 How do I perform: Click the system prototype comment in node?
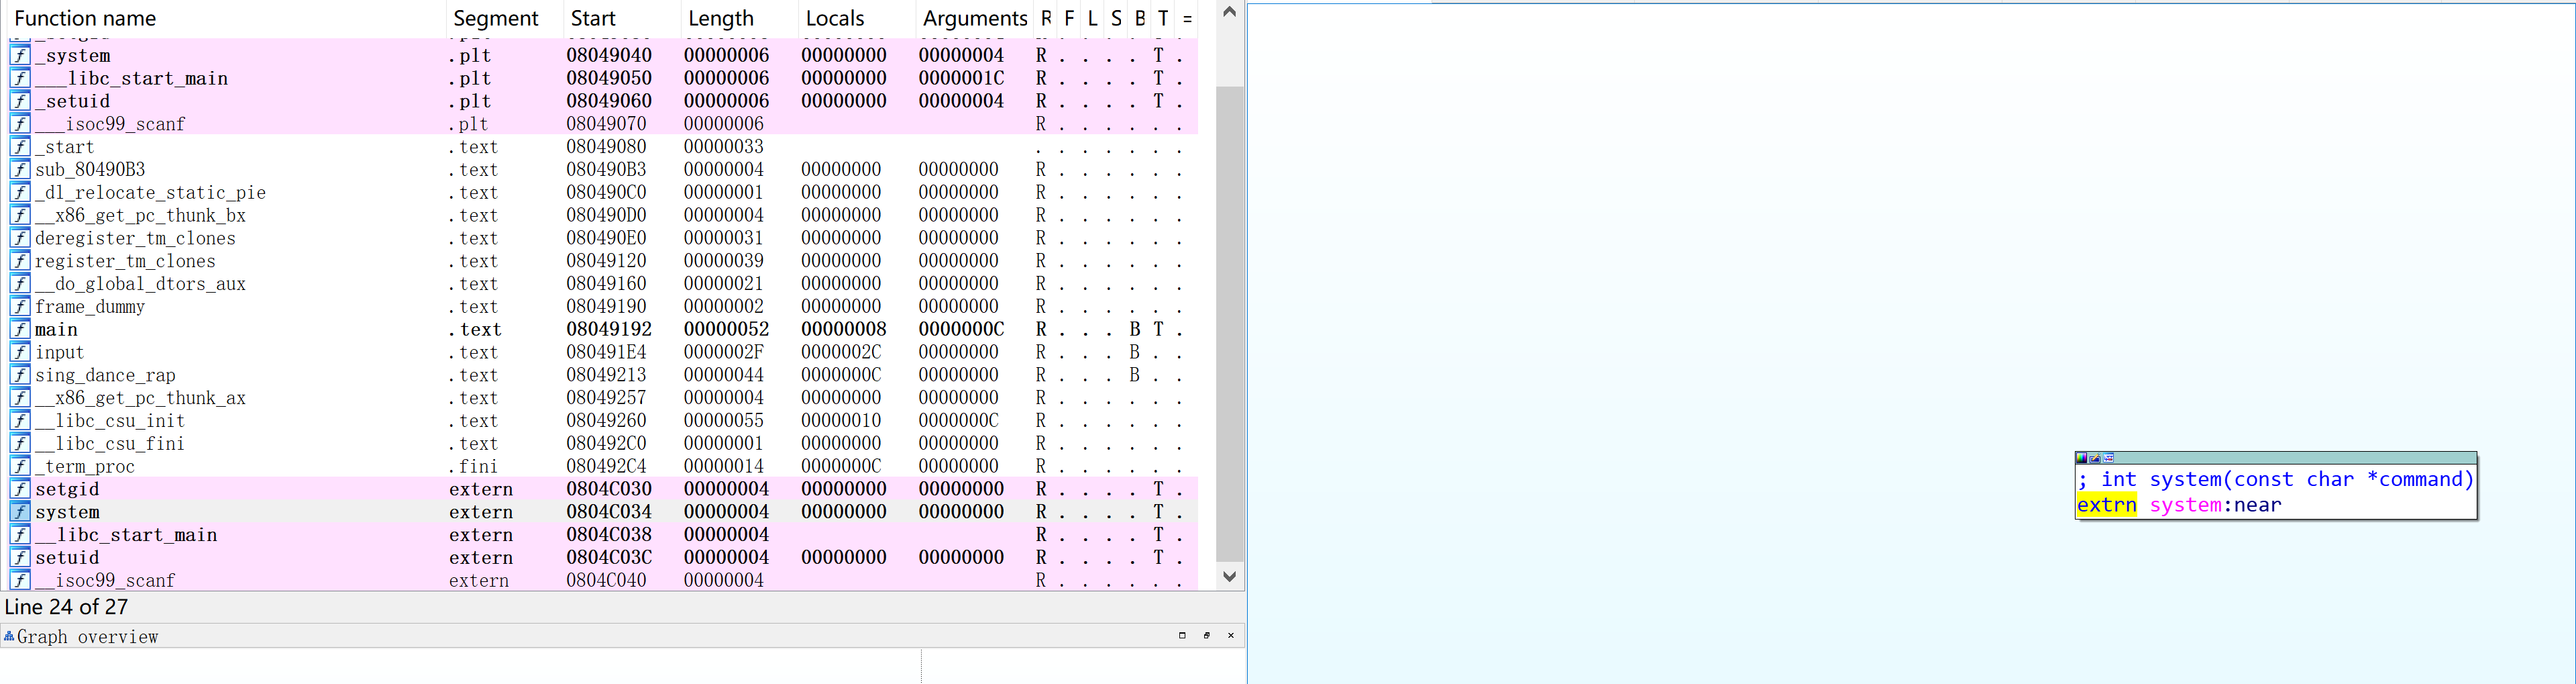click(x=2276, y=479)
